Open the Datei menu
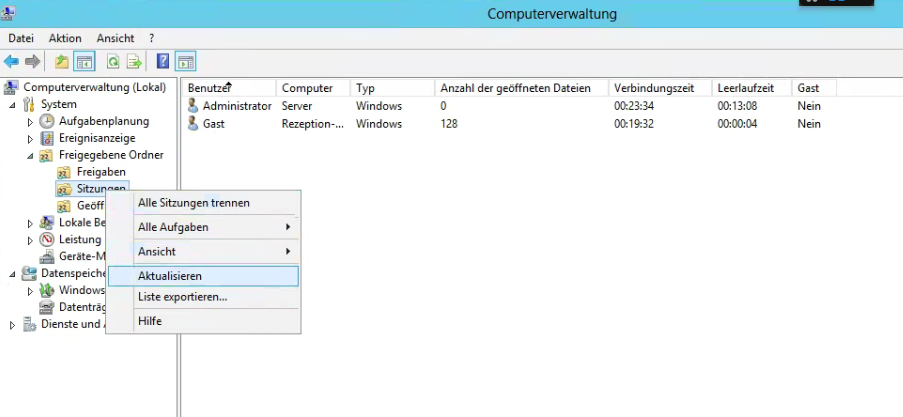Screen dimensions: 903x417 (x=21, y=38)
